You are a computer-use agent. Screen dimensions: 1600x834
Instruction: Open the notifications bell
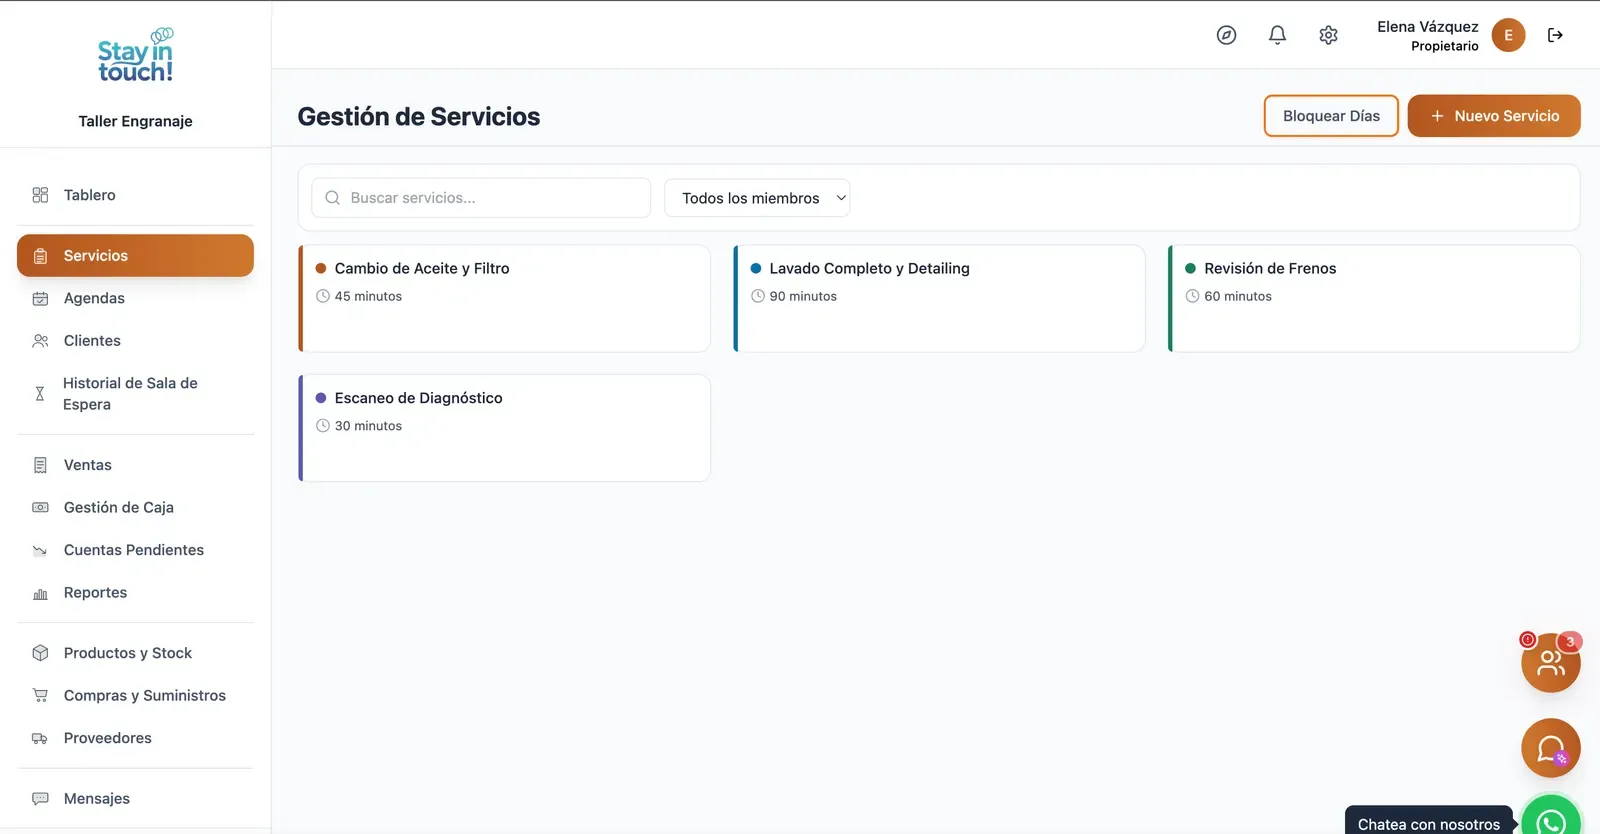tap(1277, 35)
